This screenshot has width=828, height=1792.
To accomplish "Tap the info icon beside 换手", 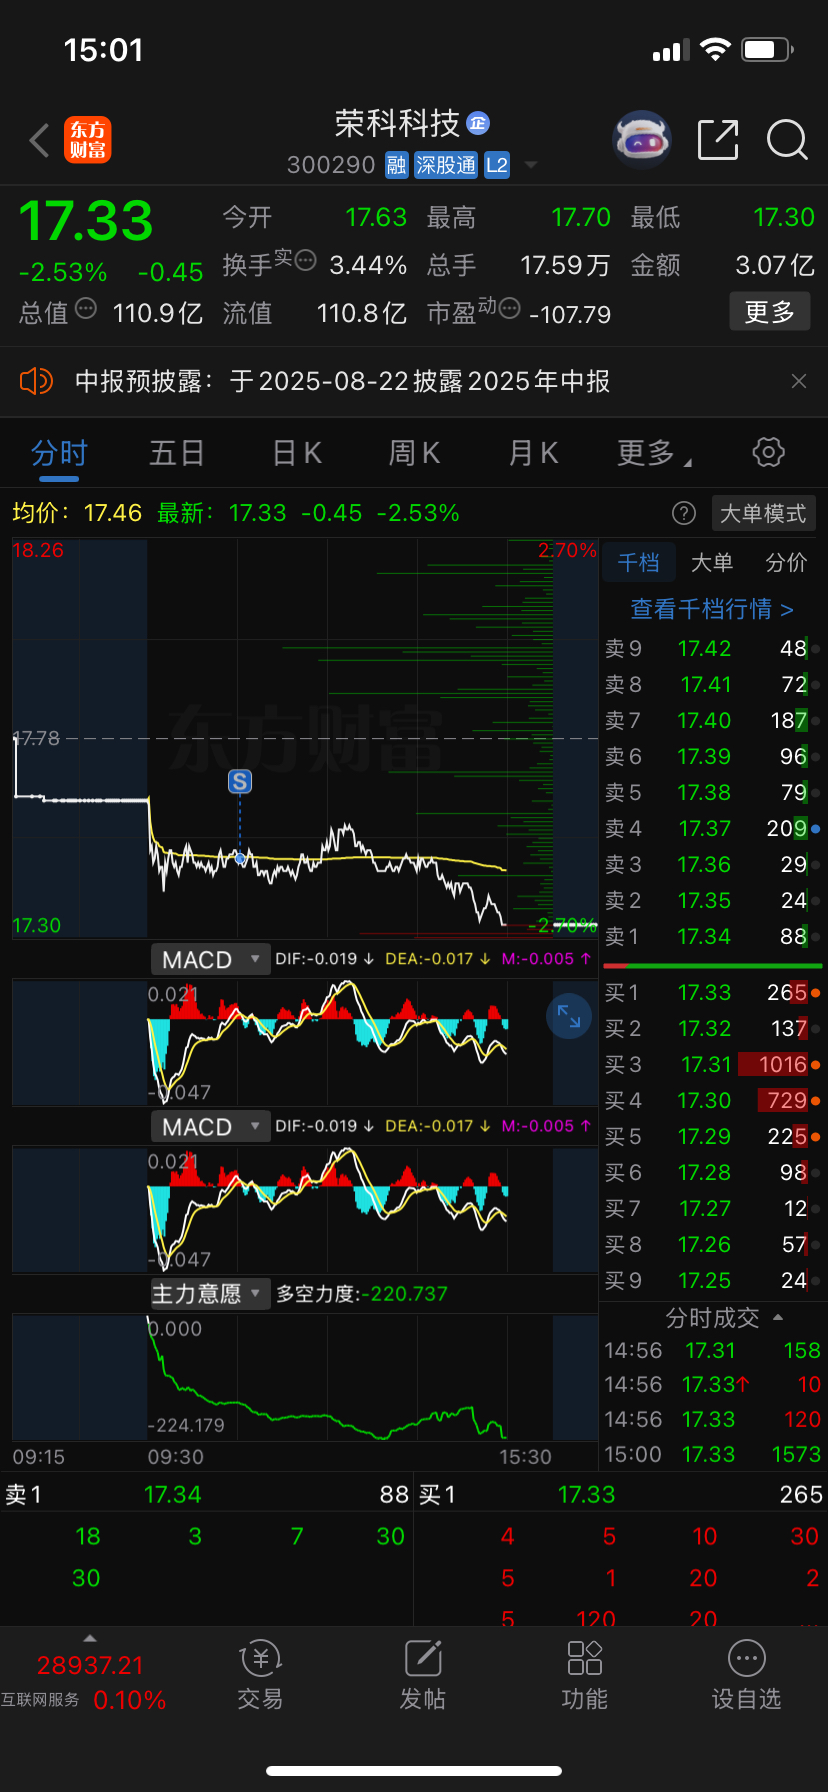I will point(306,261).
